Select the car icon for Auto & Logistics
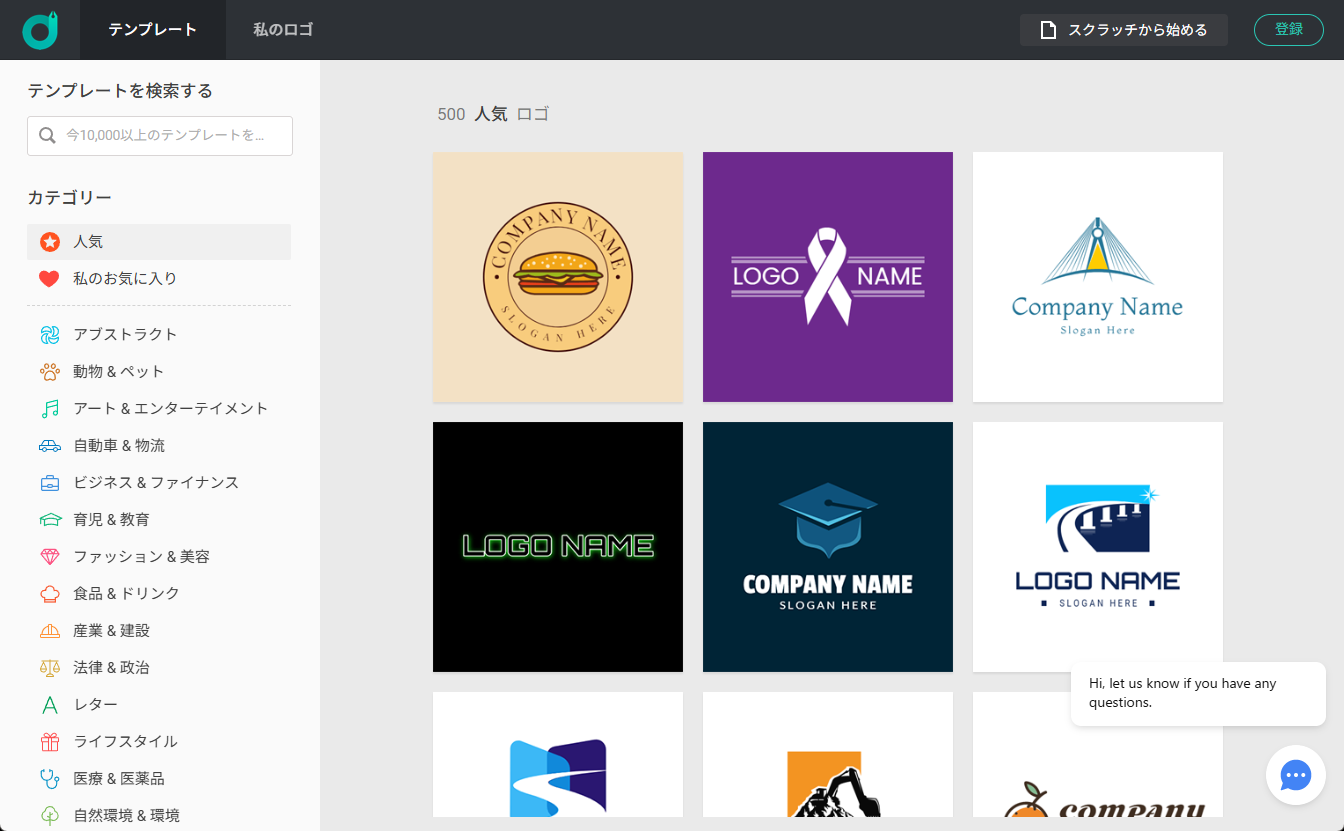This screenshot has width=1344, height=831. 50,446
